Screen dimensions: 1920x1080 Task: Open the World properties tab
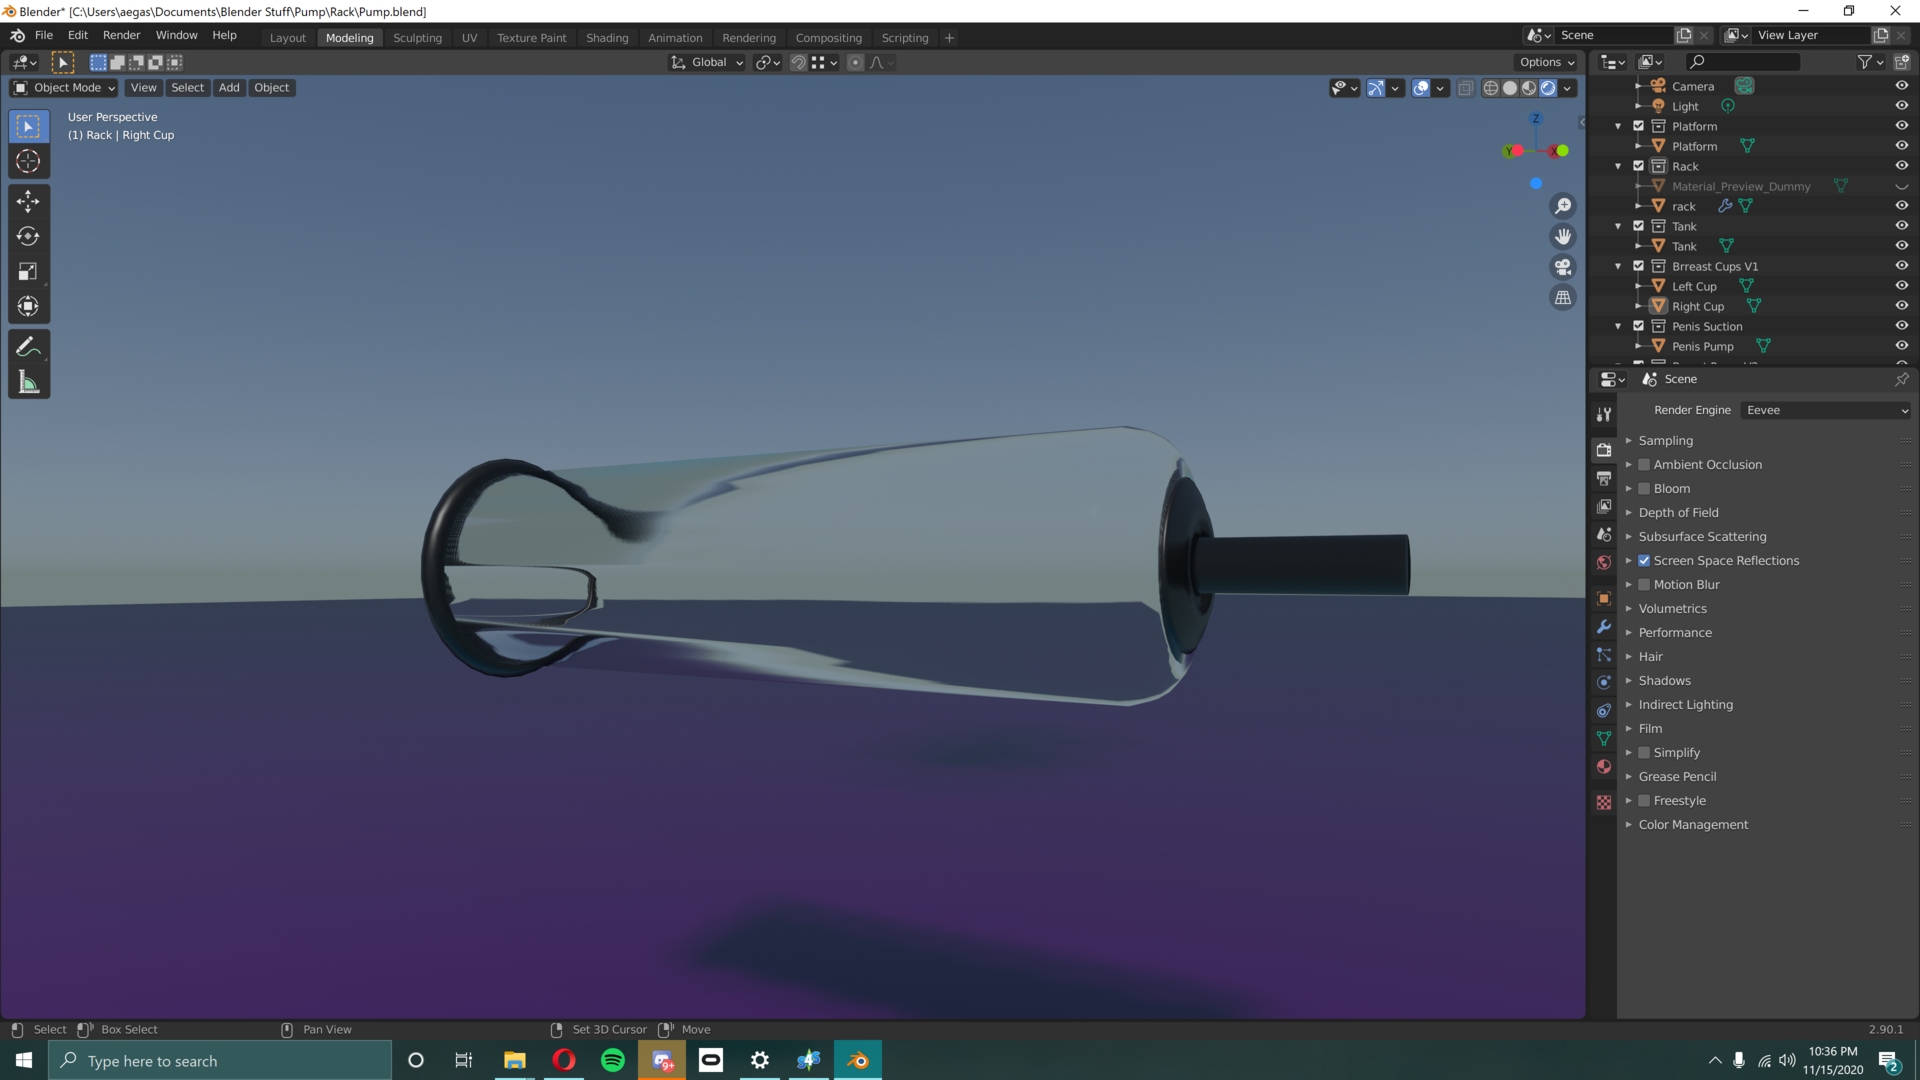[1604, 562]
